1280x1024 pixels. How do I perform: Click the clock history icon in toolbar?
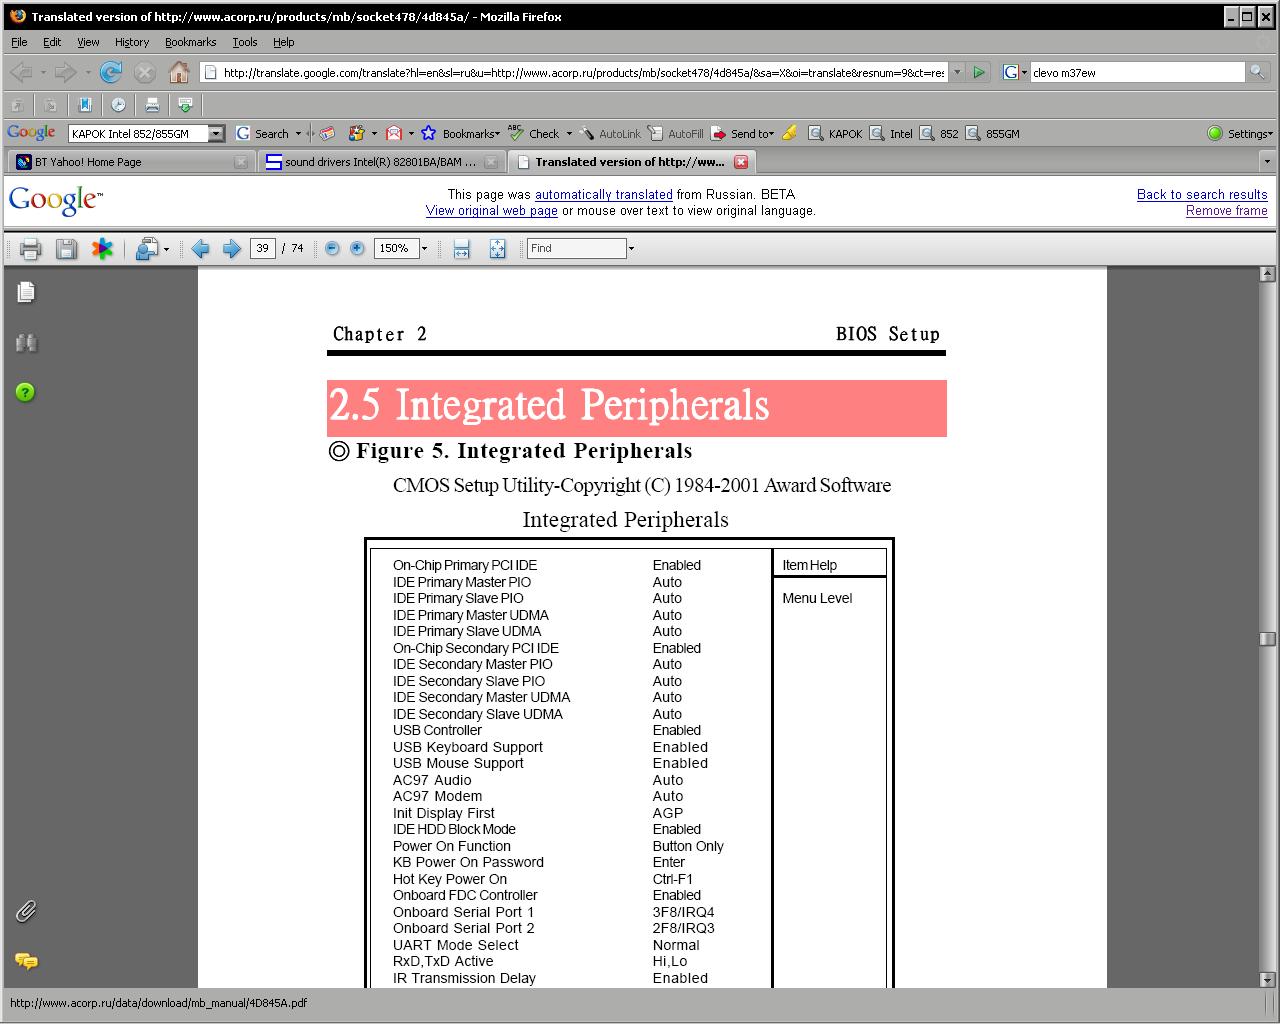point(118,104)
